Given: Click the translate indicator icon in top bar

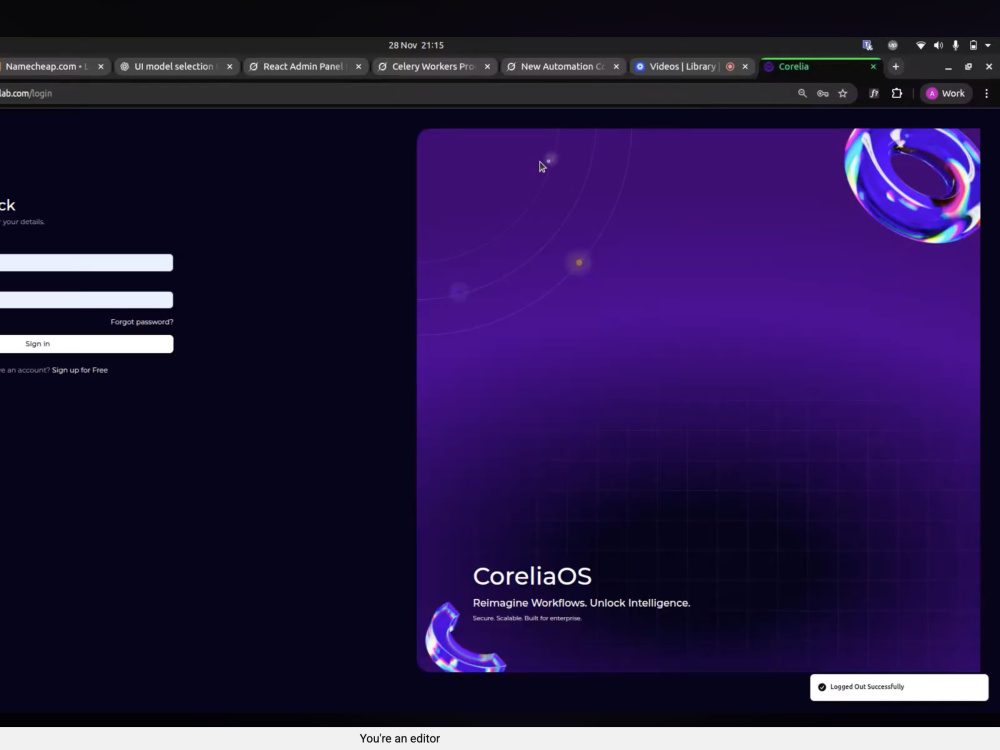Looking at the screenshot, I should point(867,45).
